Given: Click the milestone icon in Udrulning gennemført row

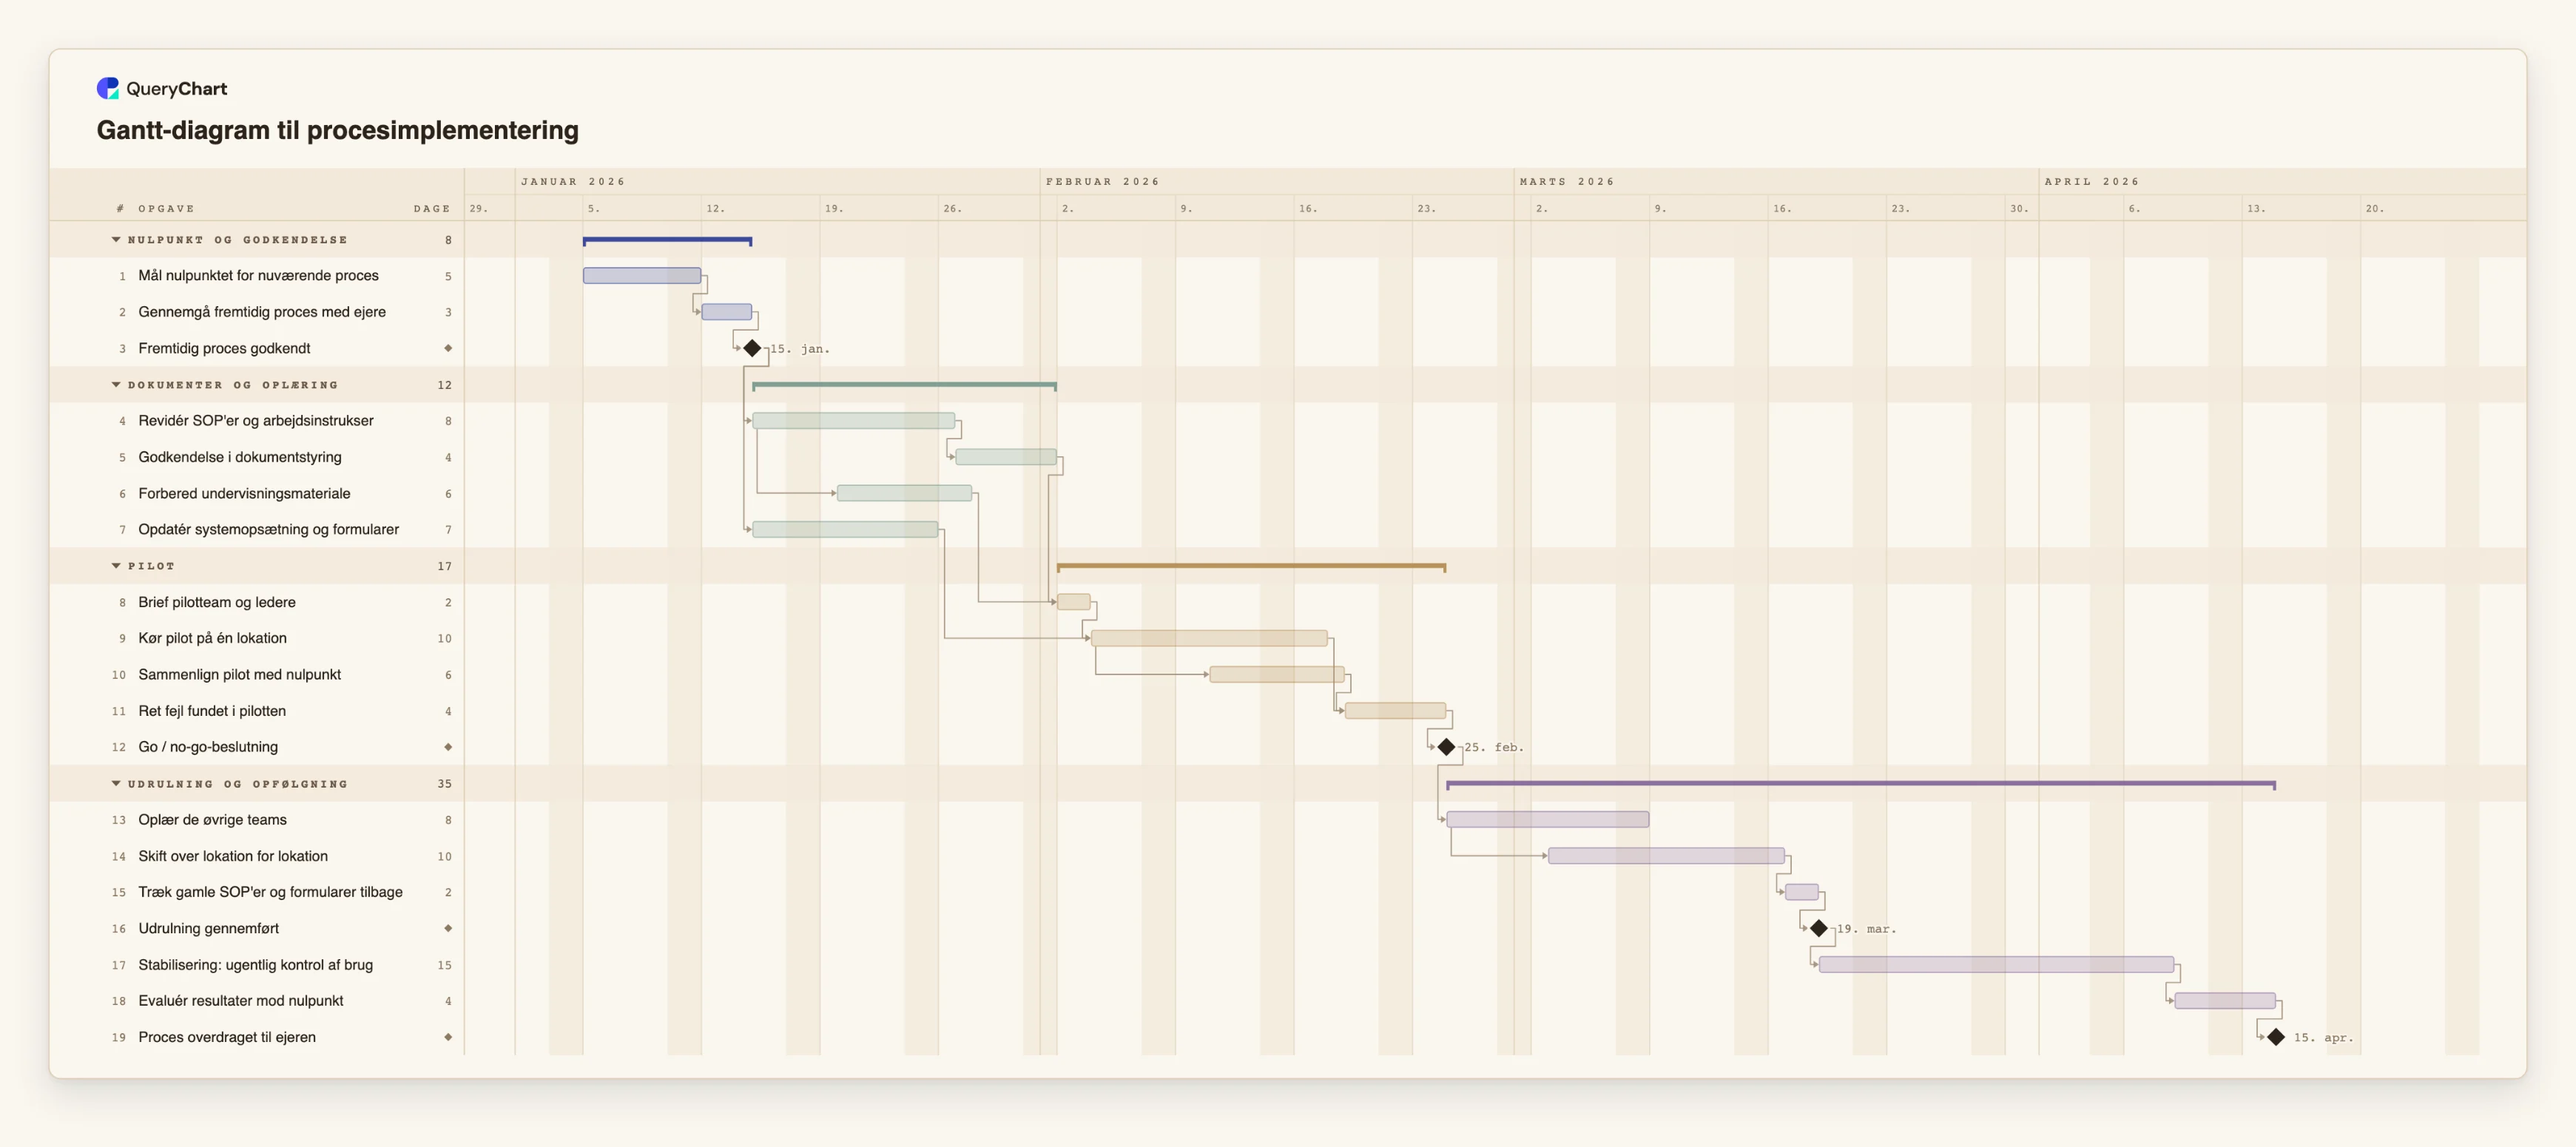Looking at the screenshot, I should pos(448,929).
